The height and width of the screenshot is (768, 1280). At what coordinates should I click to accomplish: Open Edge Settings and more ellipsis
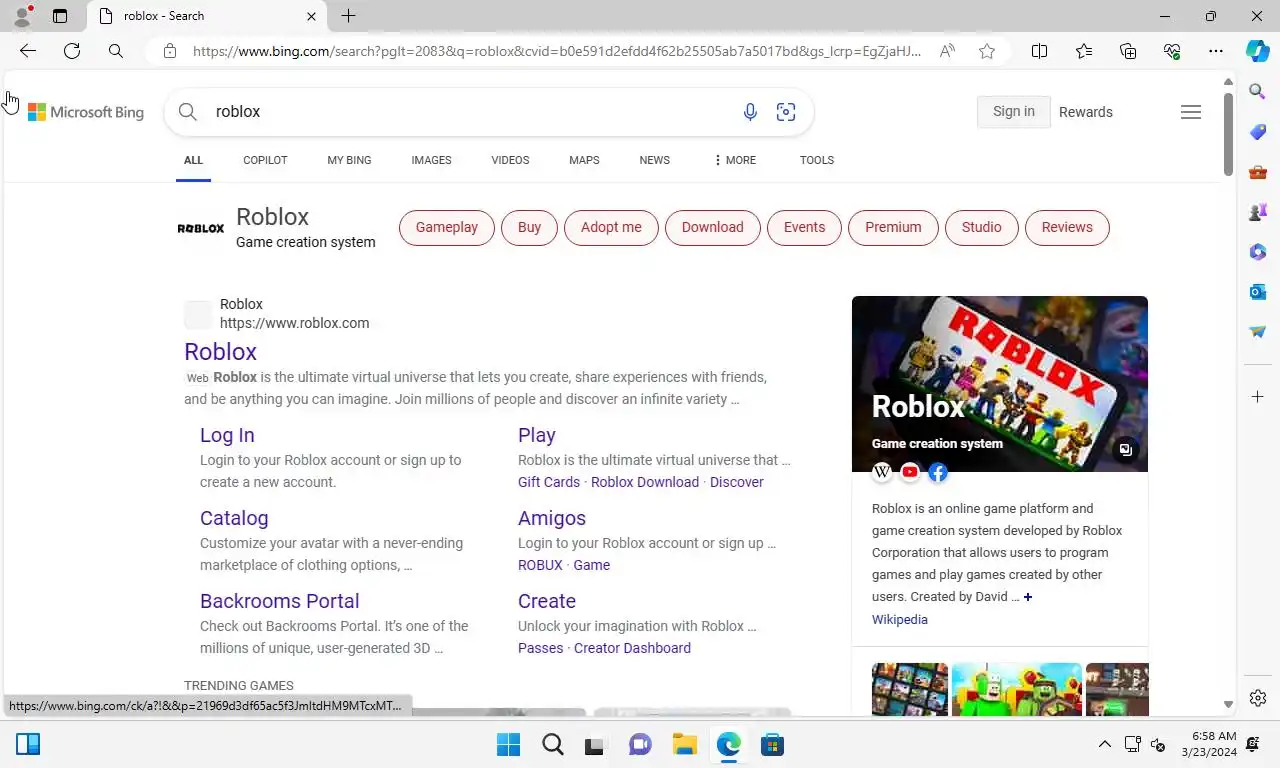click(x=1216, y=51)
